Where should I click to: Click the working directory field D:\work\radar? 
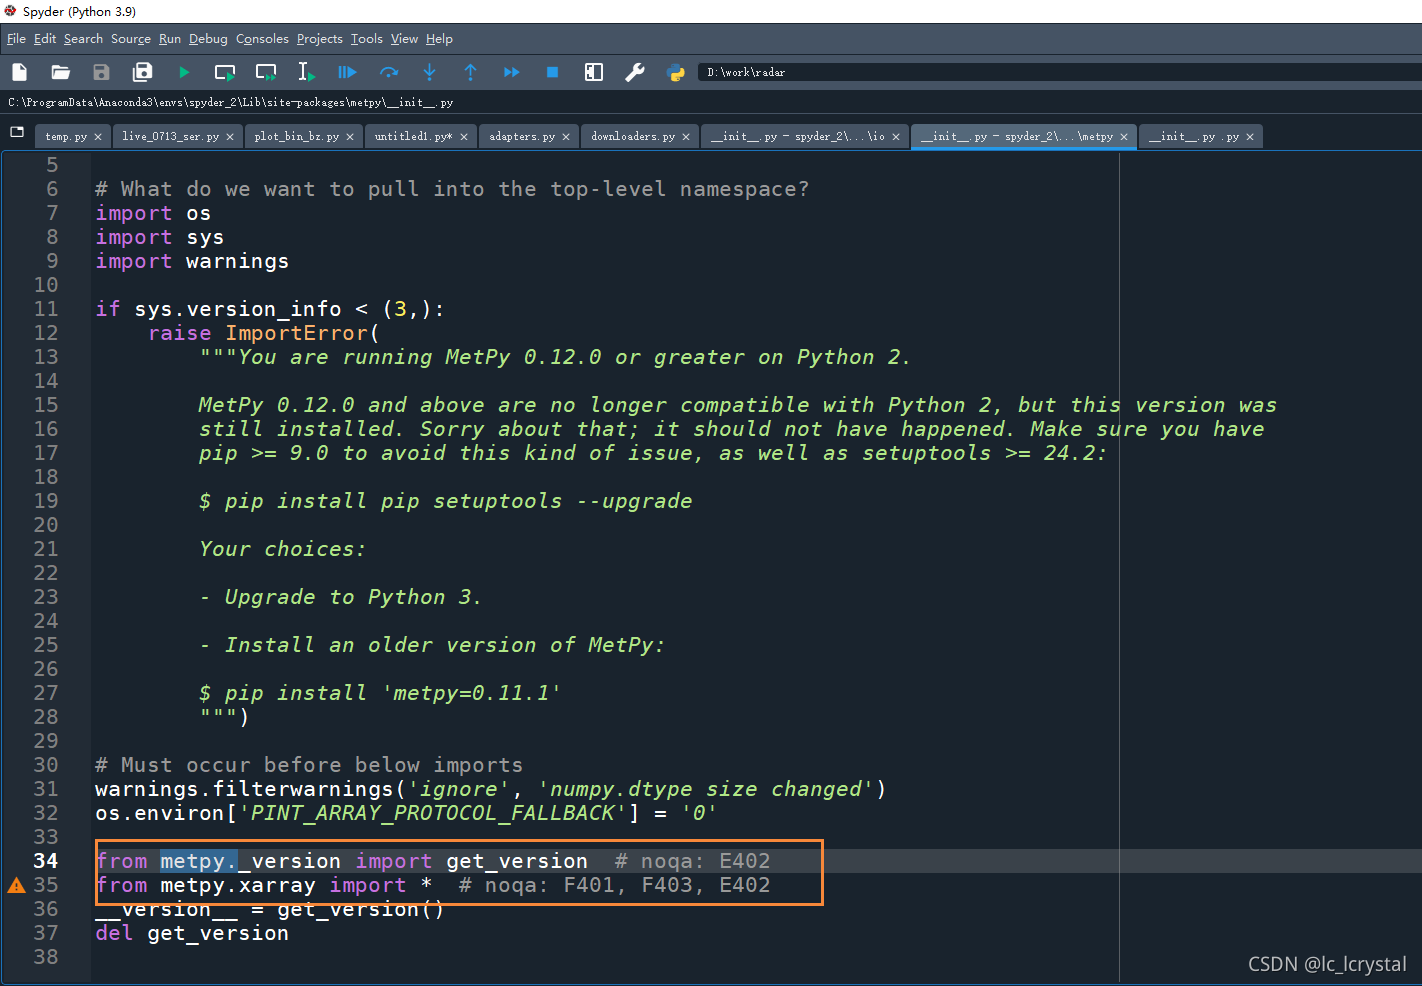1060,72
